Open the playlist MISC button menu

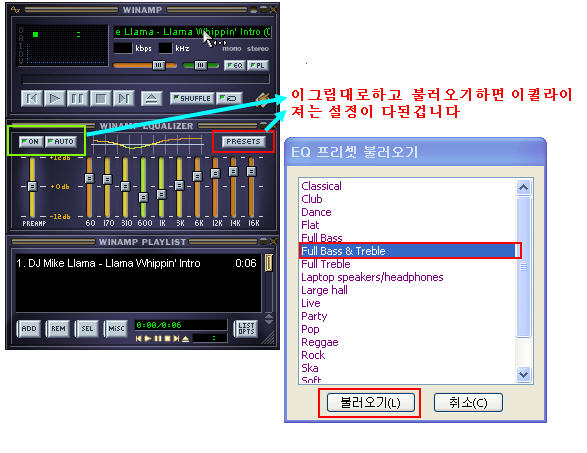click(116, 329)
